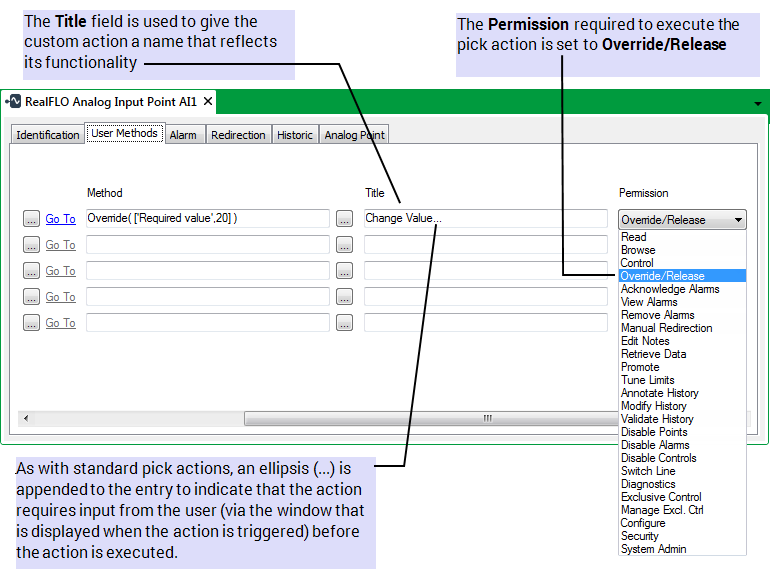770x579 pixels.
Task: Click the RealFLO Analog Input Point document icon
Action: 13,101
